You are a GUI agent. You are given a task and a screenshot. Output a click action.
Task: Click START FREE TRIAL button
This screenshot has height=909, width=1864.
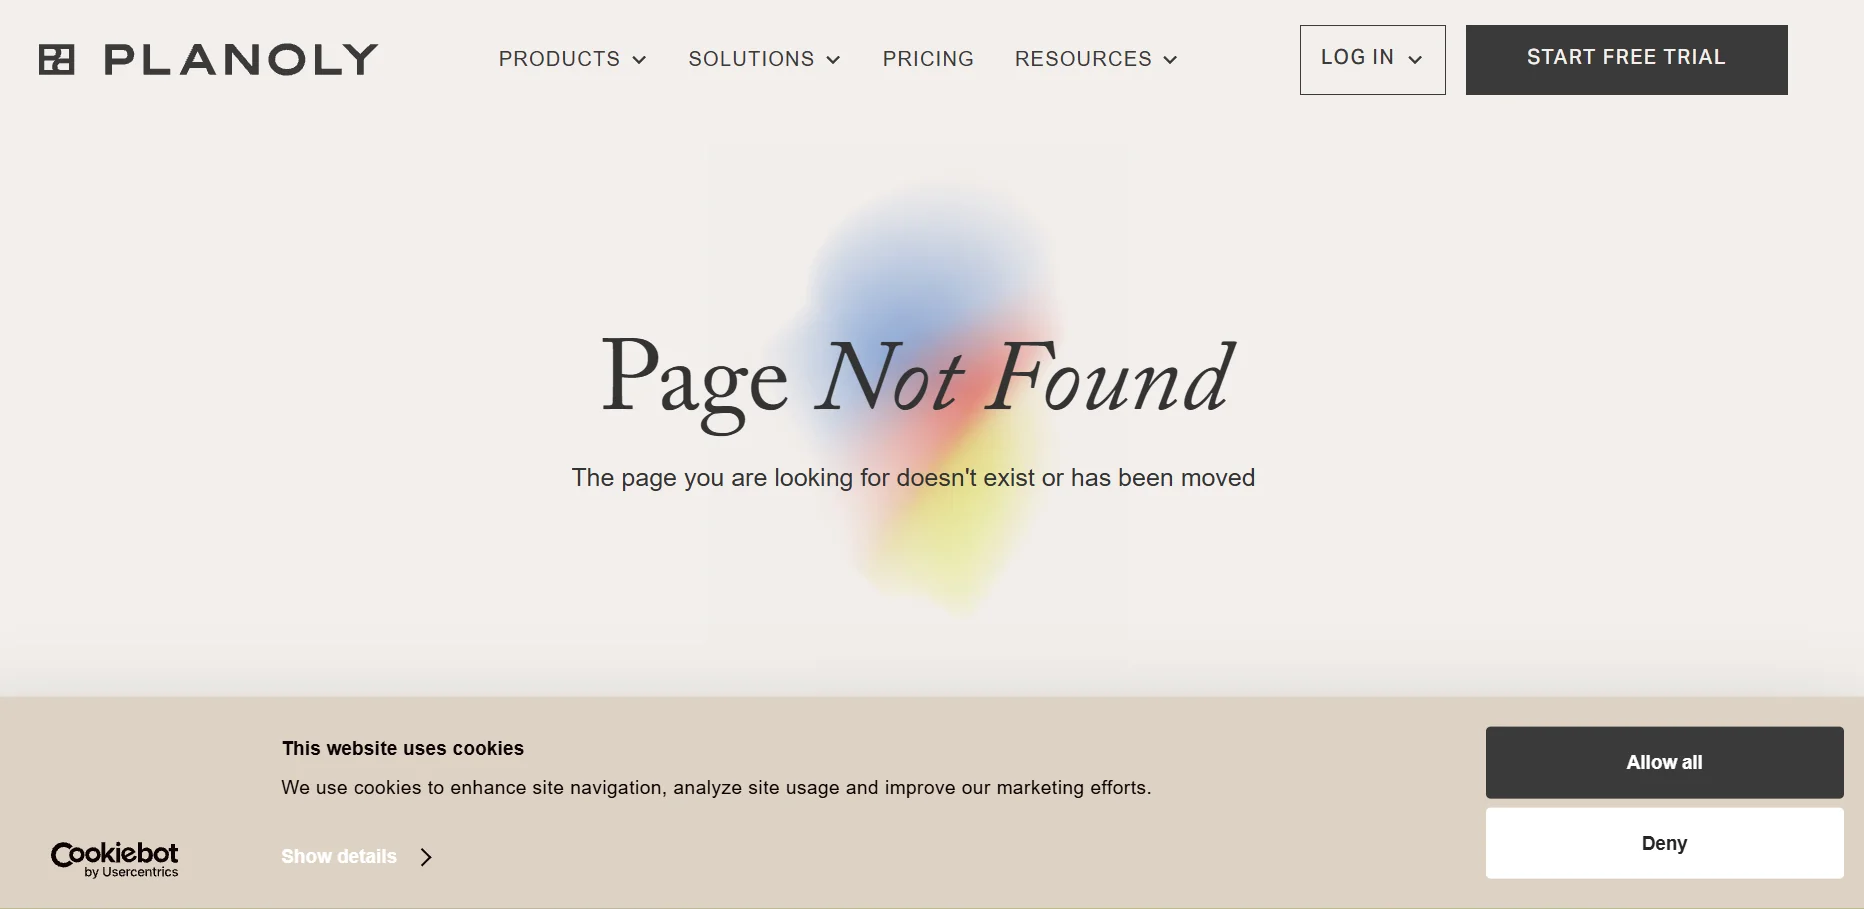click(1626, 60)
